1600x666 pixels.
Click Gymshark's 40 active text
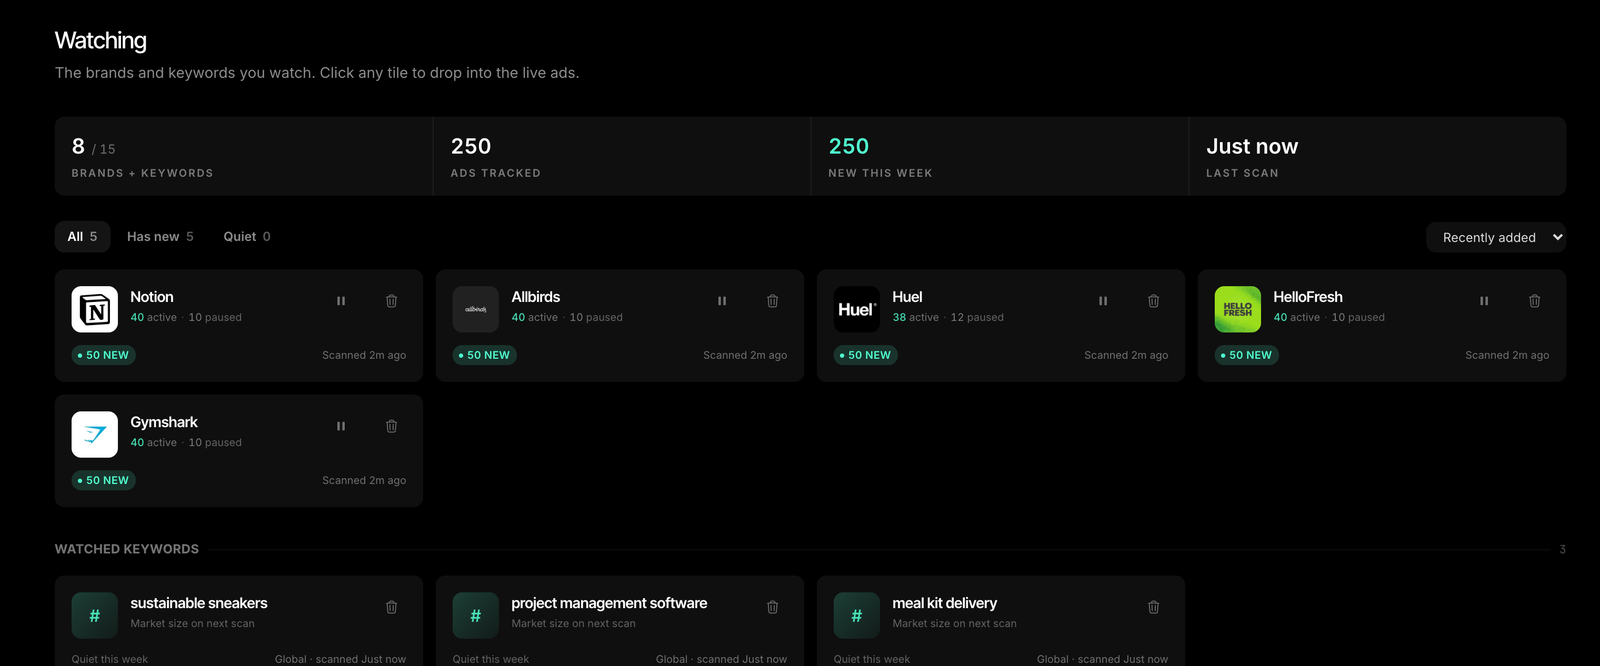point(154,442)
